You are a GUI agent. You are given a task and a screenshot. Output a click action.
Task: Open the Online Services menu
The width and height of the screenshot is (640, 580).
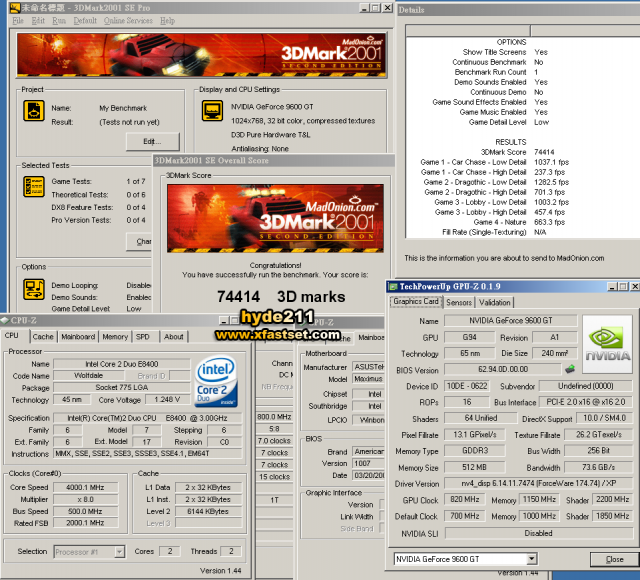pos(128,20)
